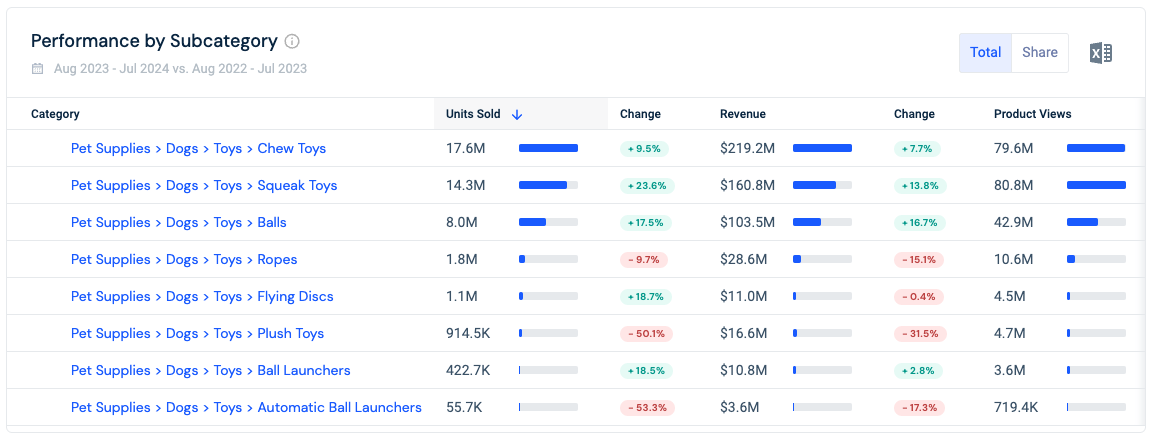This screenshot has width=1154, height=439.
Task: Click the calendar icon next to date range
Action: click(x=38, y=69)
